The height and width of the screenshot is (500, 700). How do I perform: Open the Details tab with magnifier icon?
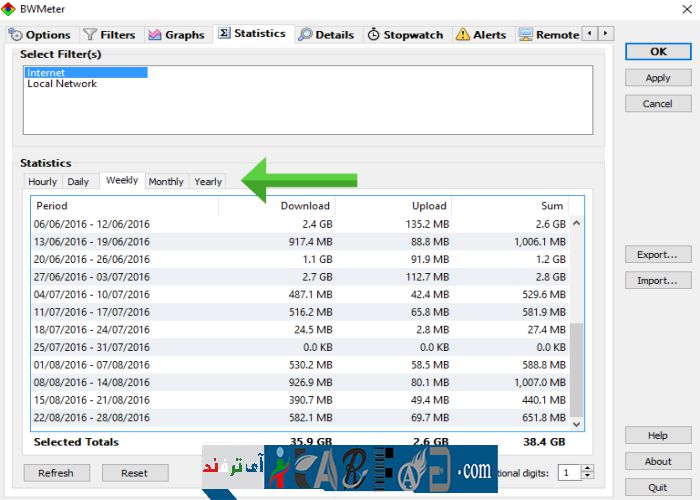point(326,35)
